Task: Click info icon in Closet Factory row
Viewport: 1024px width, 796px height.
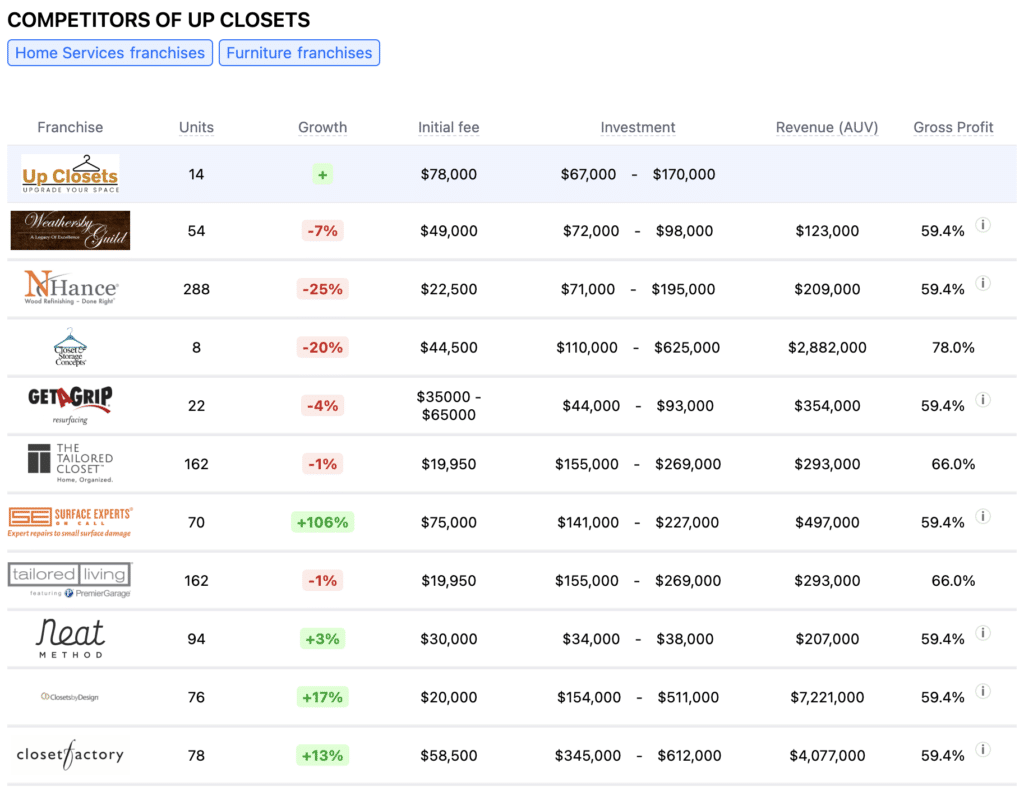Action: click(982, 749)
